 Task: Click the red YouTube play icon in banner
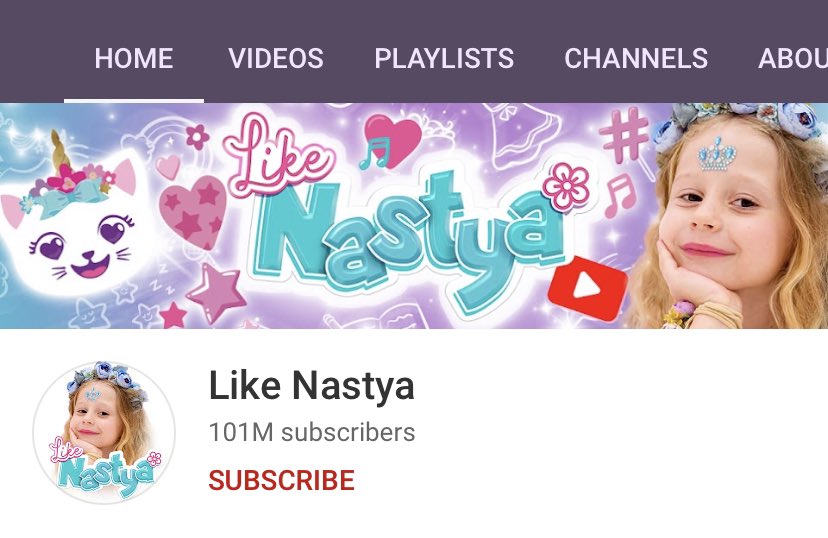coord(587,288)
